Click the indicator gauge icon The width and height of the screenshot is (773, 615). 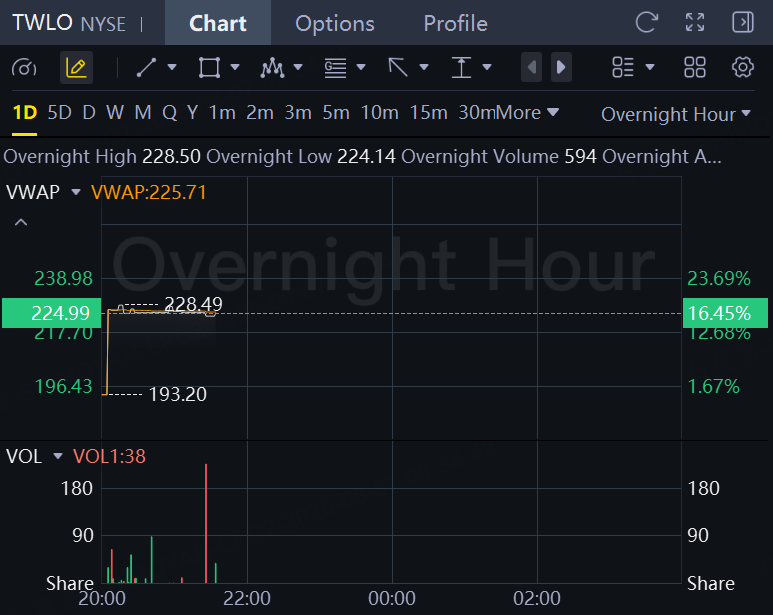[24, 68]
